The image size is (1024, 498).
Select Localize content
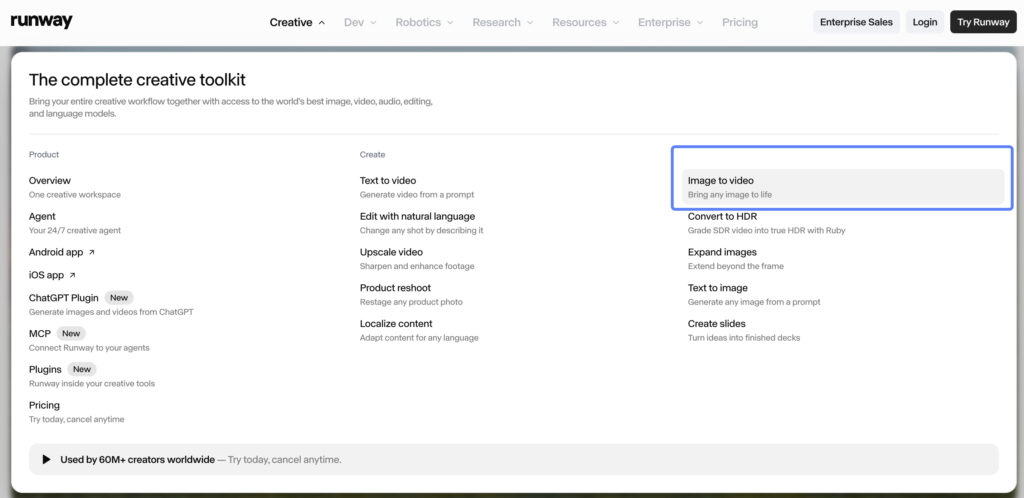(396, 324)
